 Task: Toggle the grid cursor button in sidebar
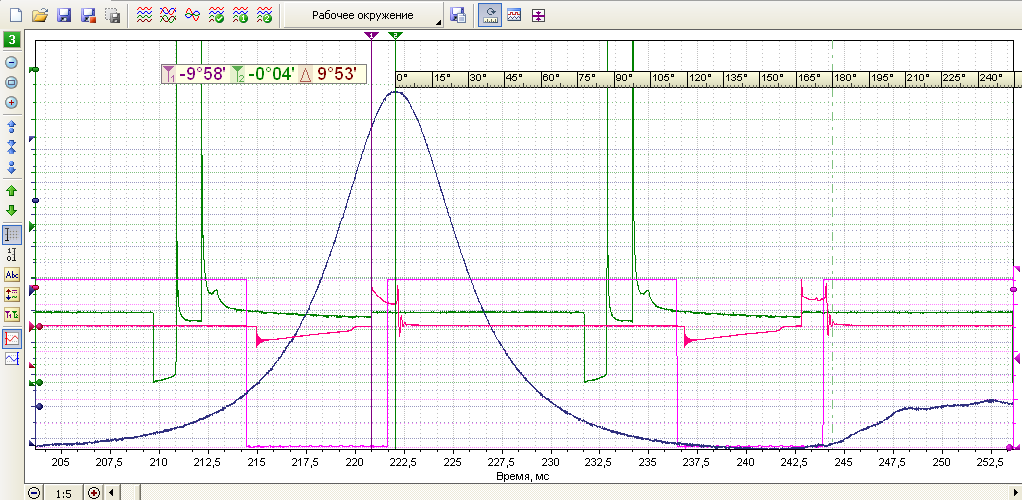(x=12, y=234)
